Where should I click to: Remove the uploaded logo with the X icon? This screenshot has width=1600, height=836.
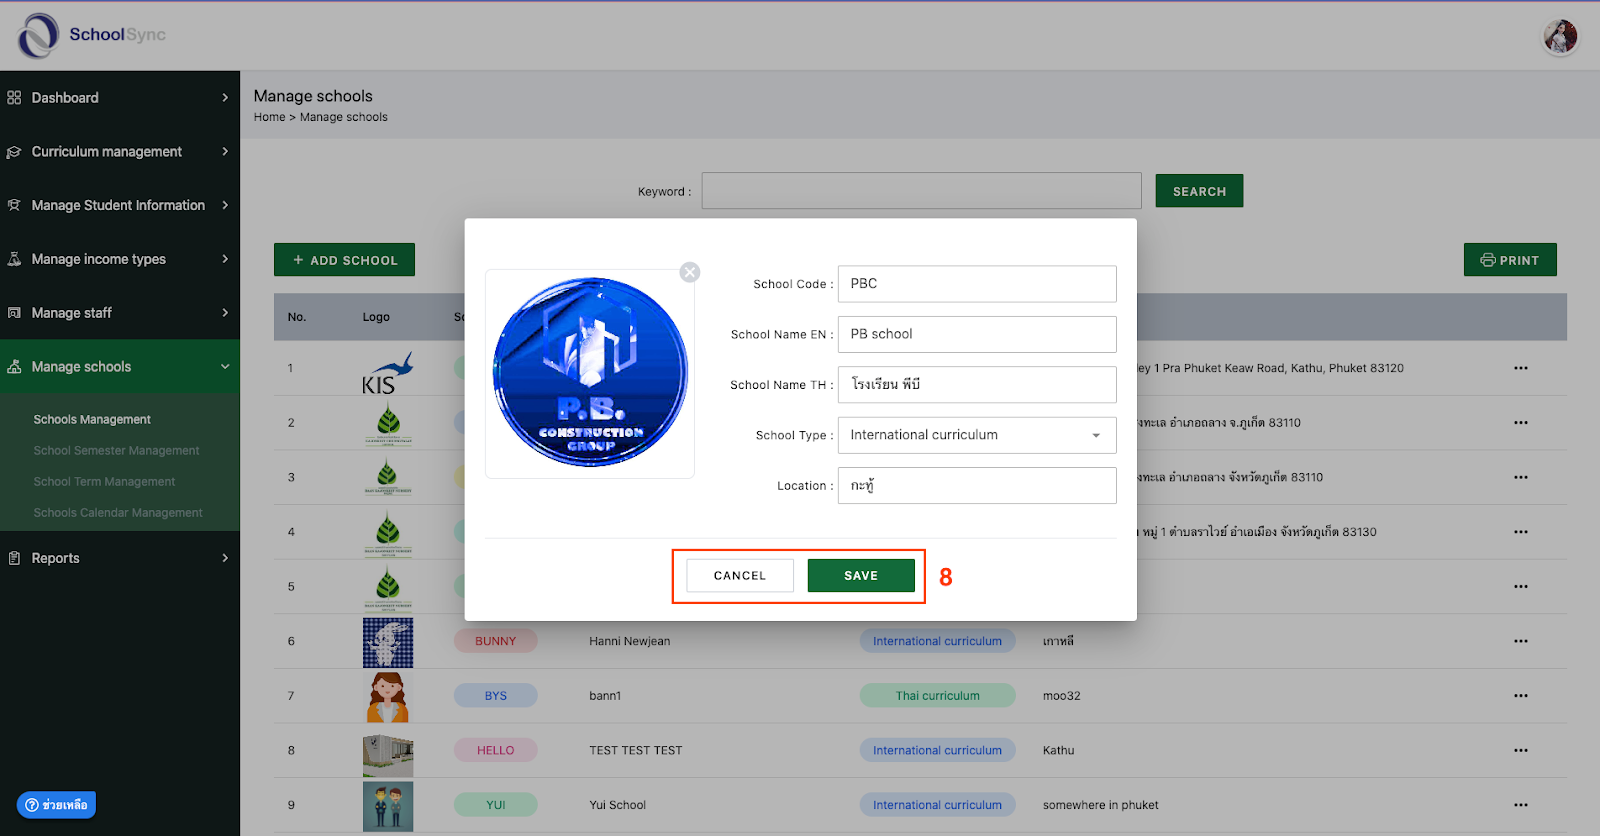tap(690, 272)
